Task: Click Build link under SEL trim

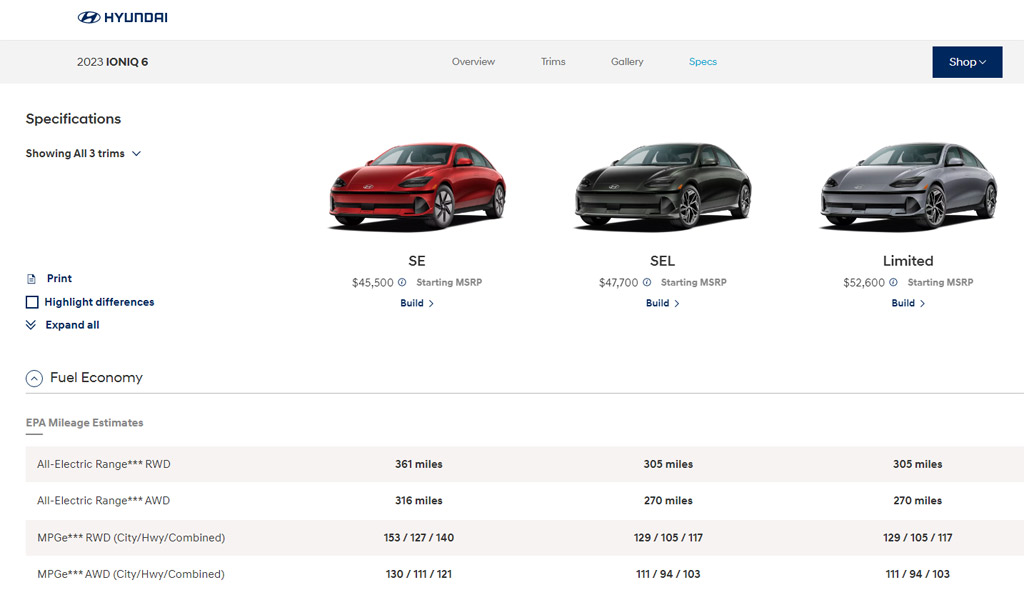Action: pyautogui.click(x=661, y=304)
